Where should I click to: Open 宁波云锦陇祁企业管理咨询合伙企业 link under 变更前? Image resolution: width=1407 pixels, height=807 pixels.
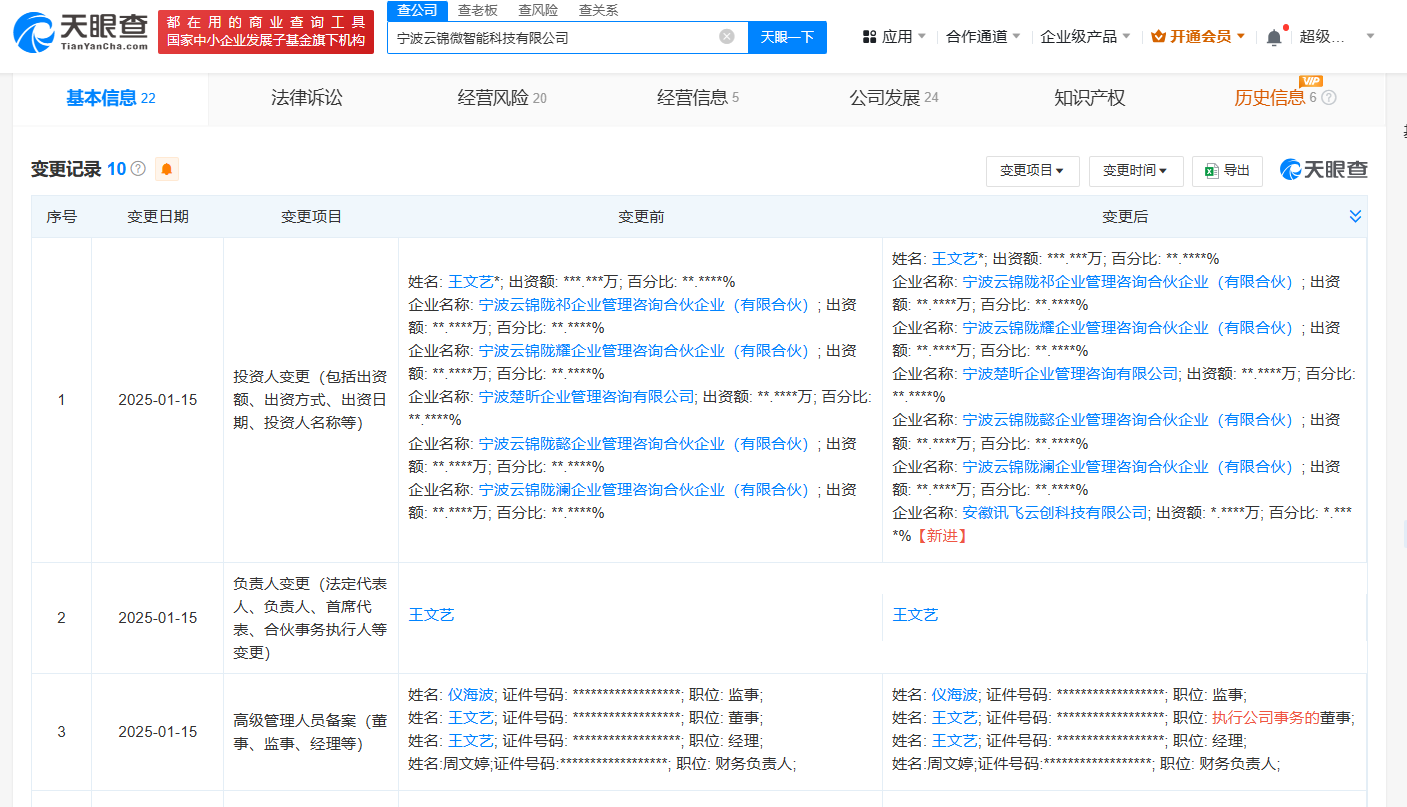[644, 304]
